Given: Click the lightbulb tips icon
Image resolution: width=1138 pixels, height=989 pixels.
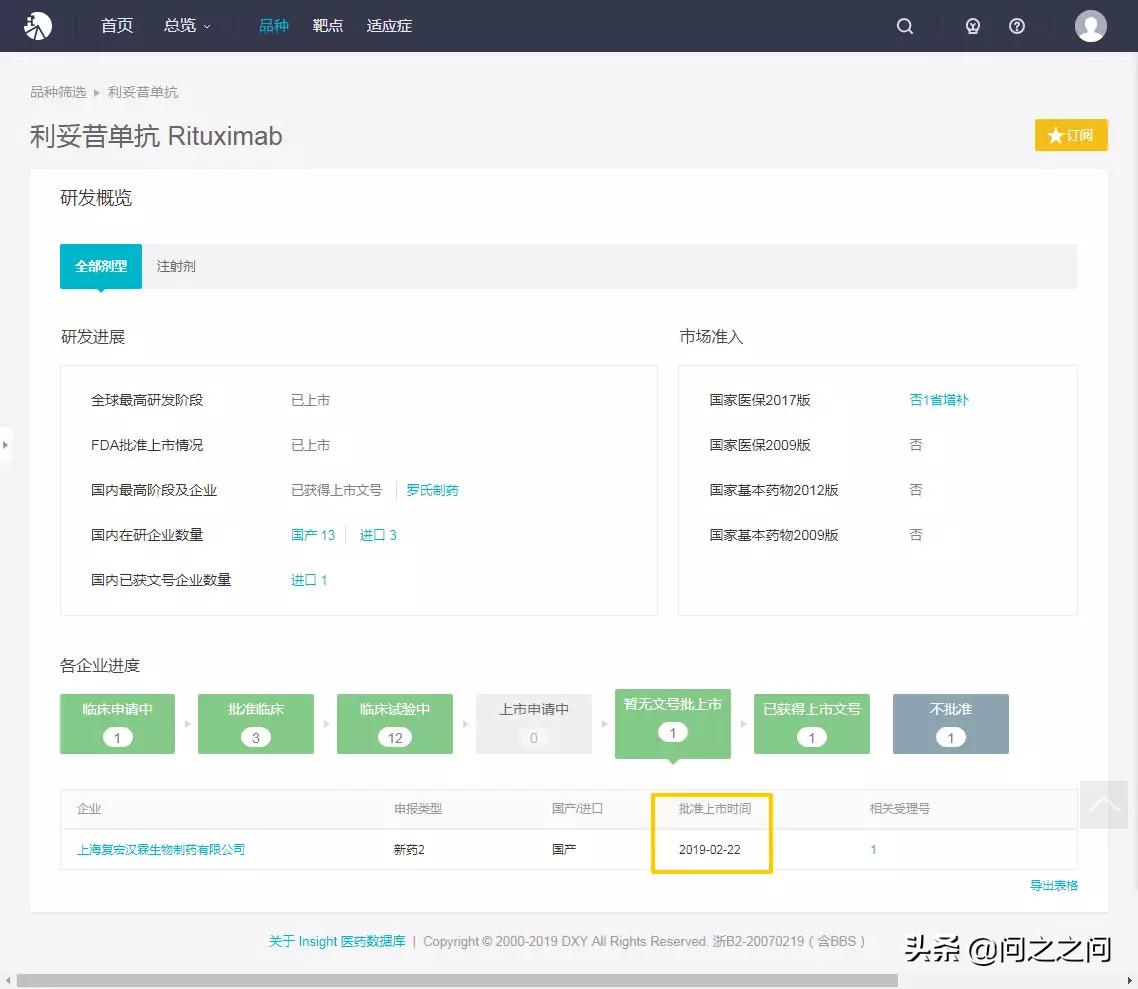Looking at the screenshot, I should click(x=972, y=27).
